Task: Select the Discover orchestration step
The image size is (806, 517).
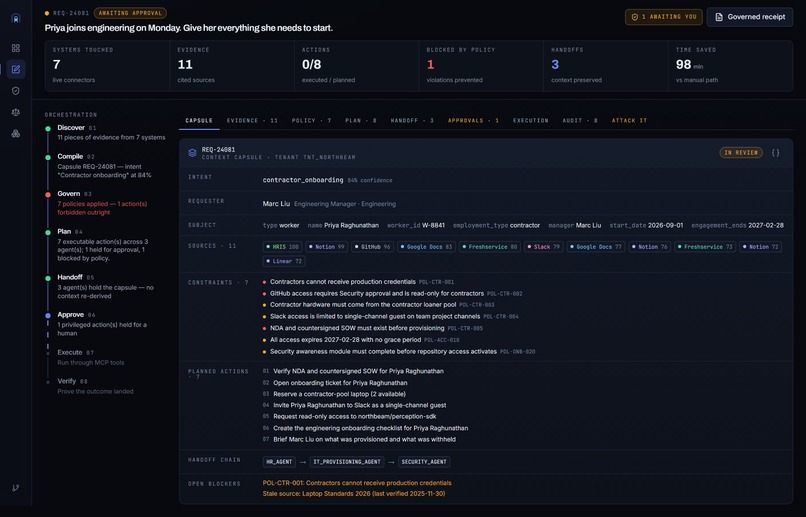Action: pyautogui.click(x=106, y=133)
